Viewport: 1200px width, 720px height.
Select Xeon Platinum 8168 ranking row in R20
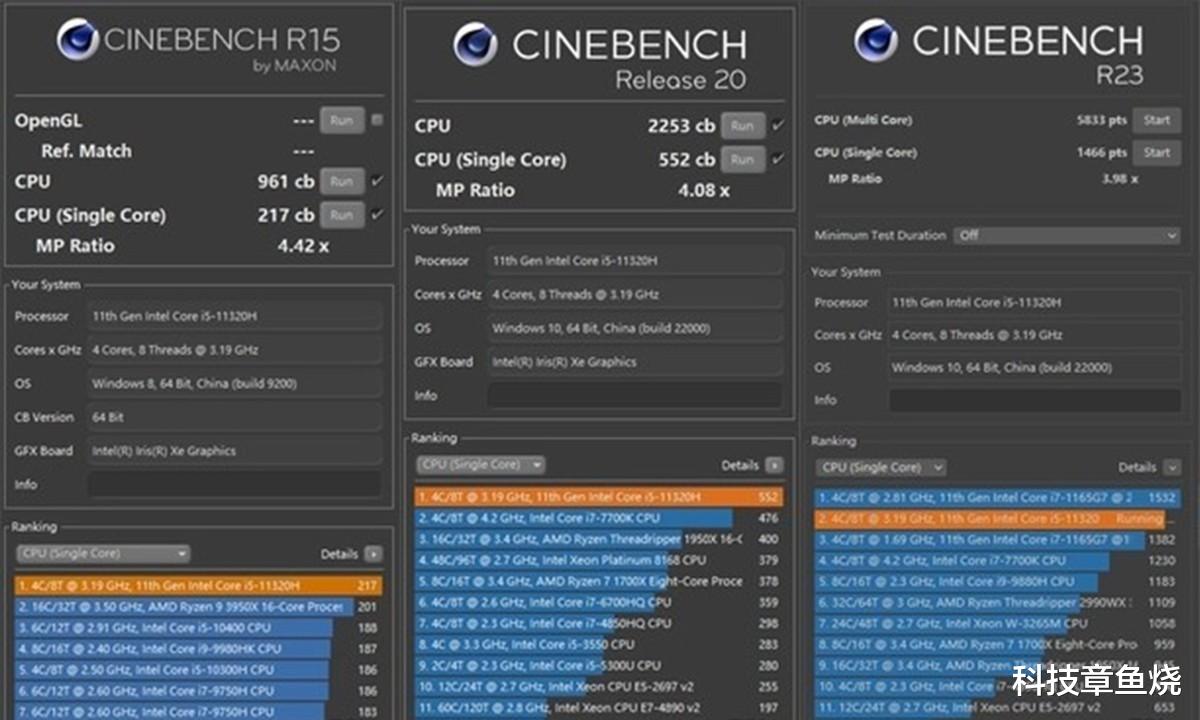click(x=599, y=560)
